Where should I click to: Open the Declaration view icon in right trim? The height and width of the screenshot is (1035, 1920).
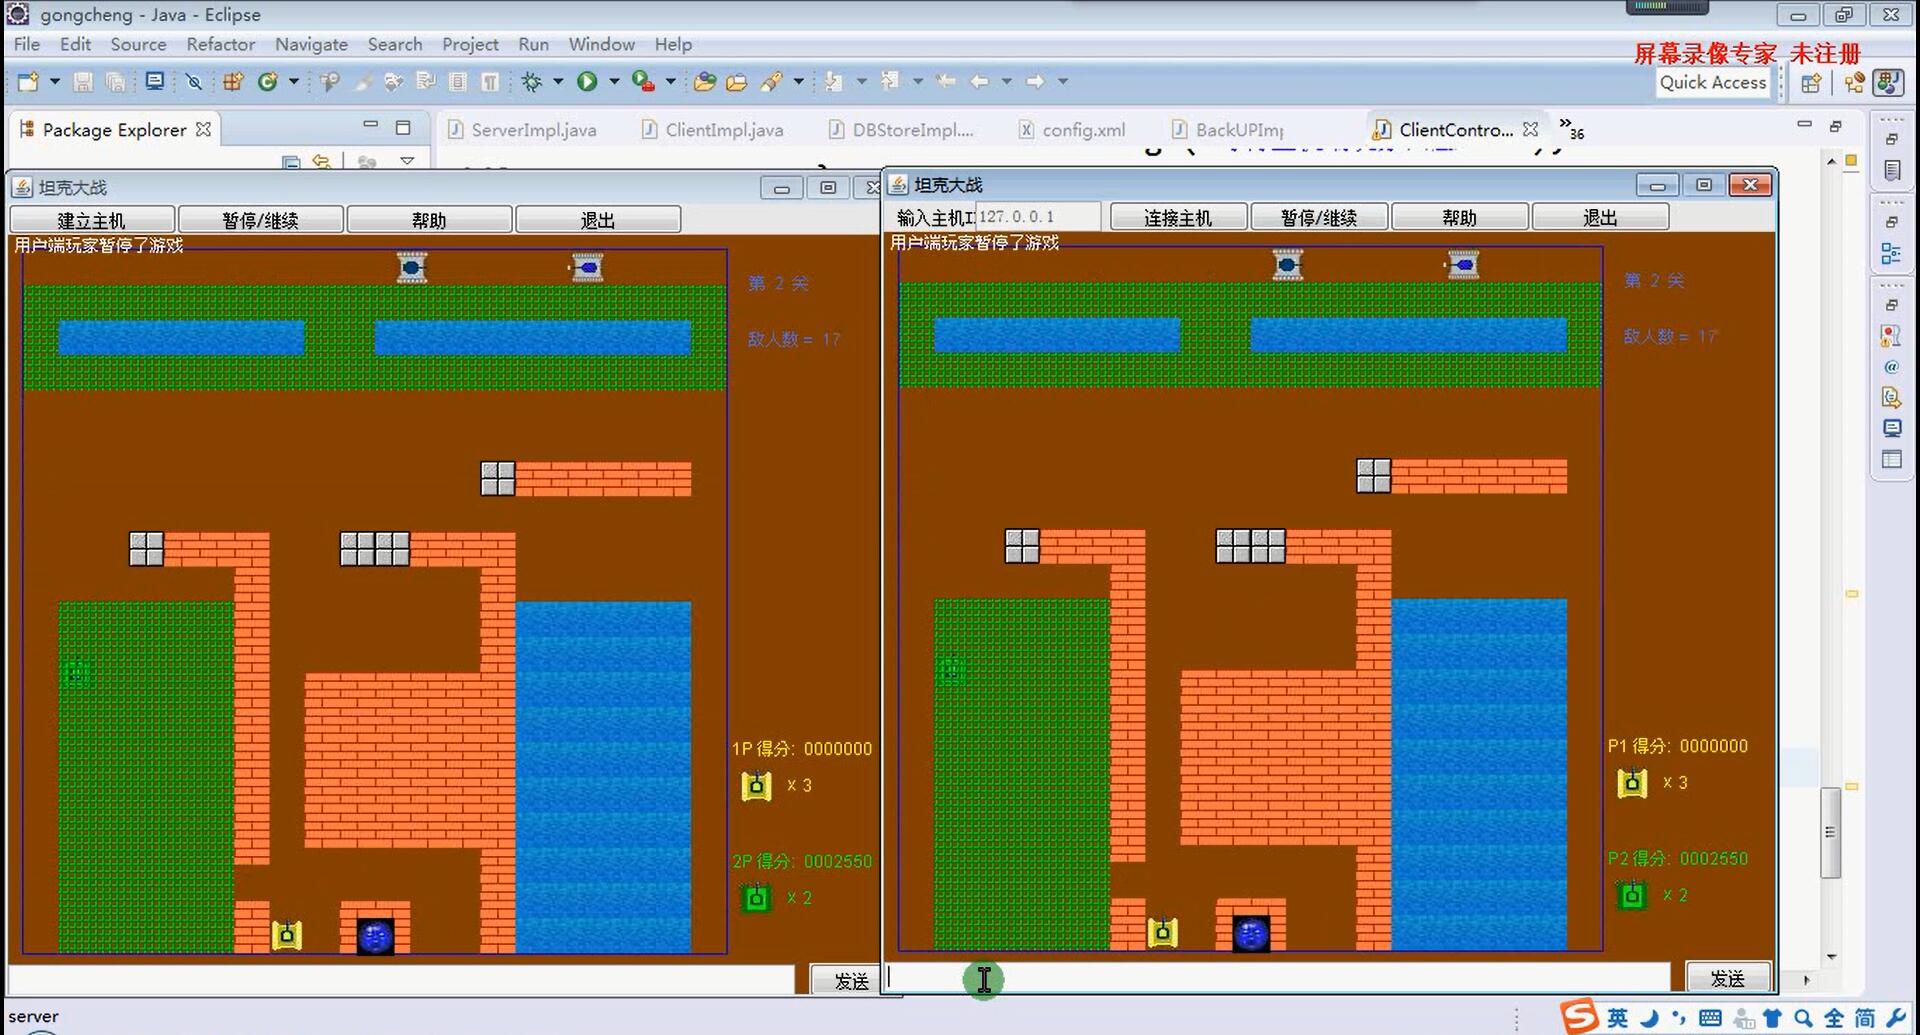(1891, 398)
